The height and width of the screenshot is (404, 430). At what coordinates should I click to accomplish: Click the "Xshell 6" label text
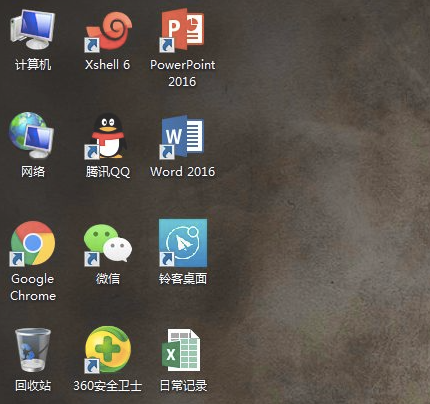[107, 65]
